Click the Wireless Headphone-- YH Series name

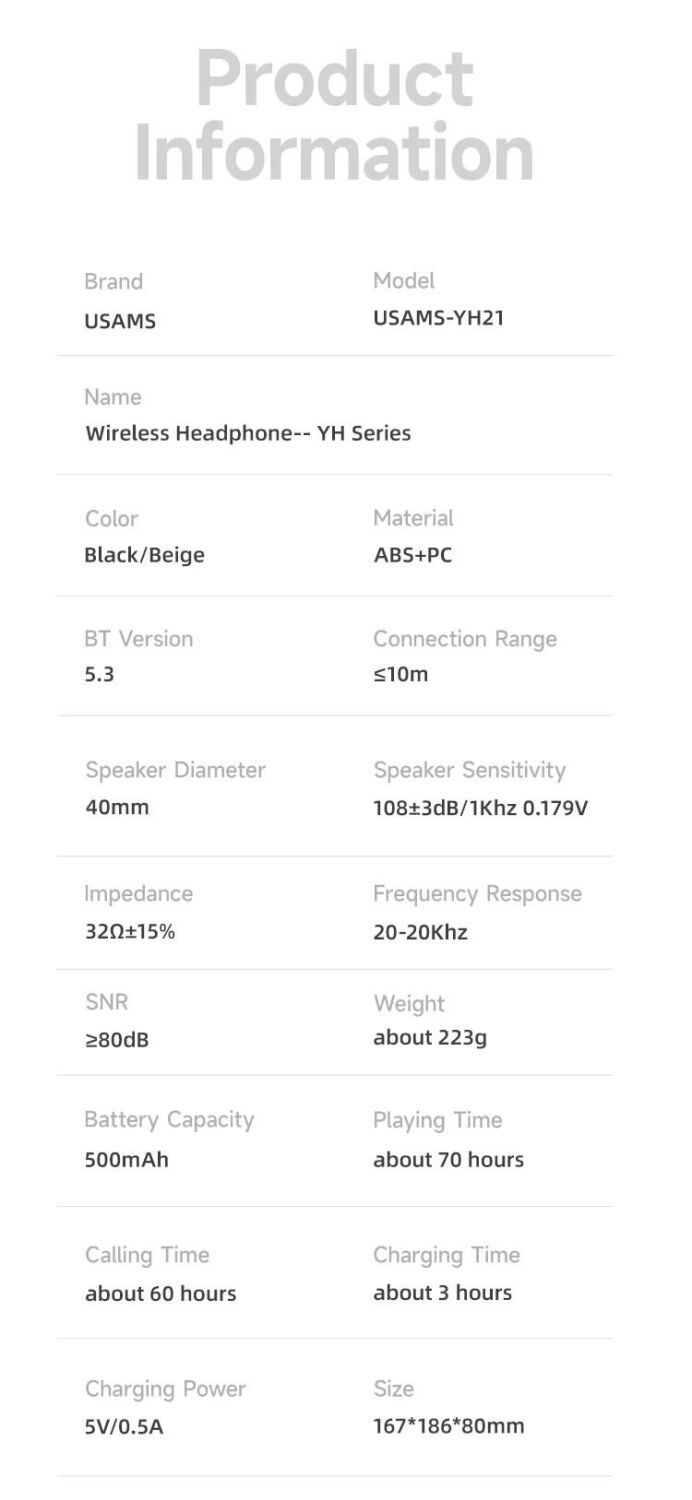(248, 433)
